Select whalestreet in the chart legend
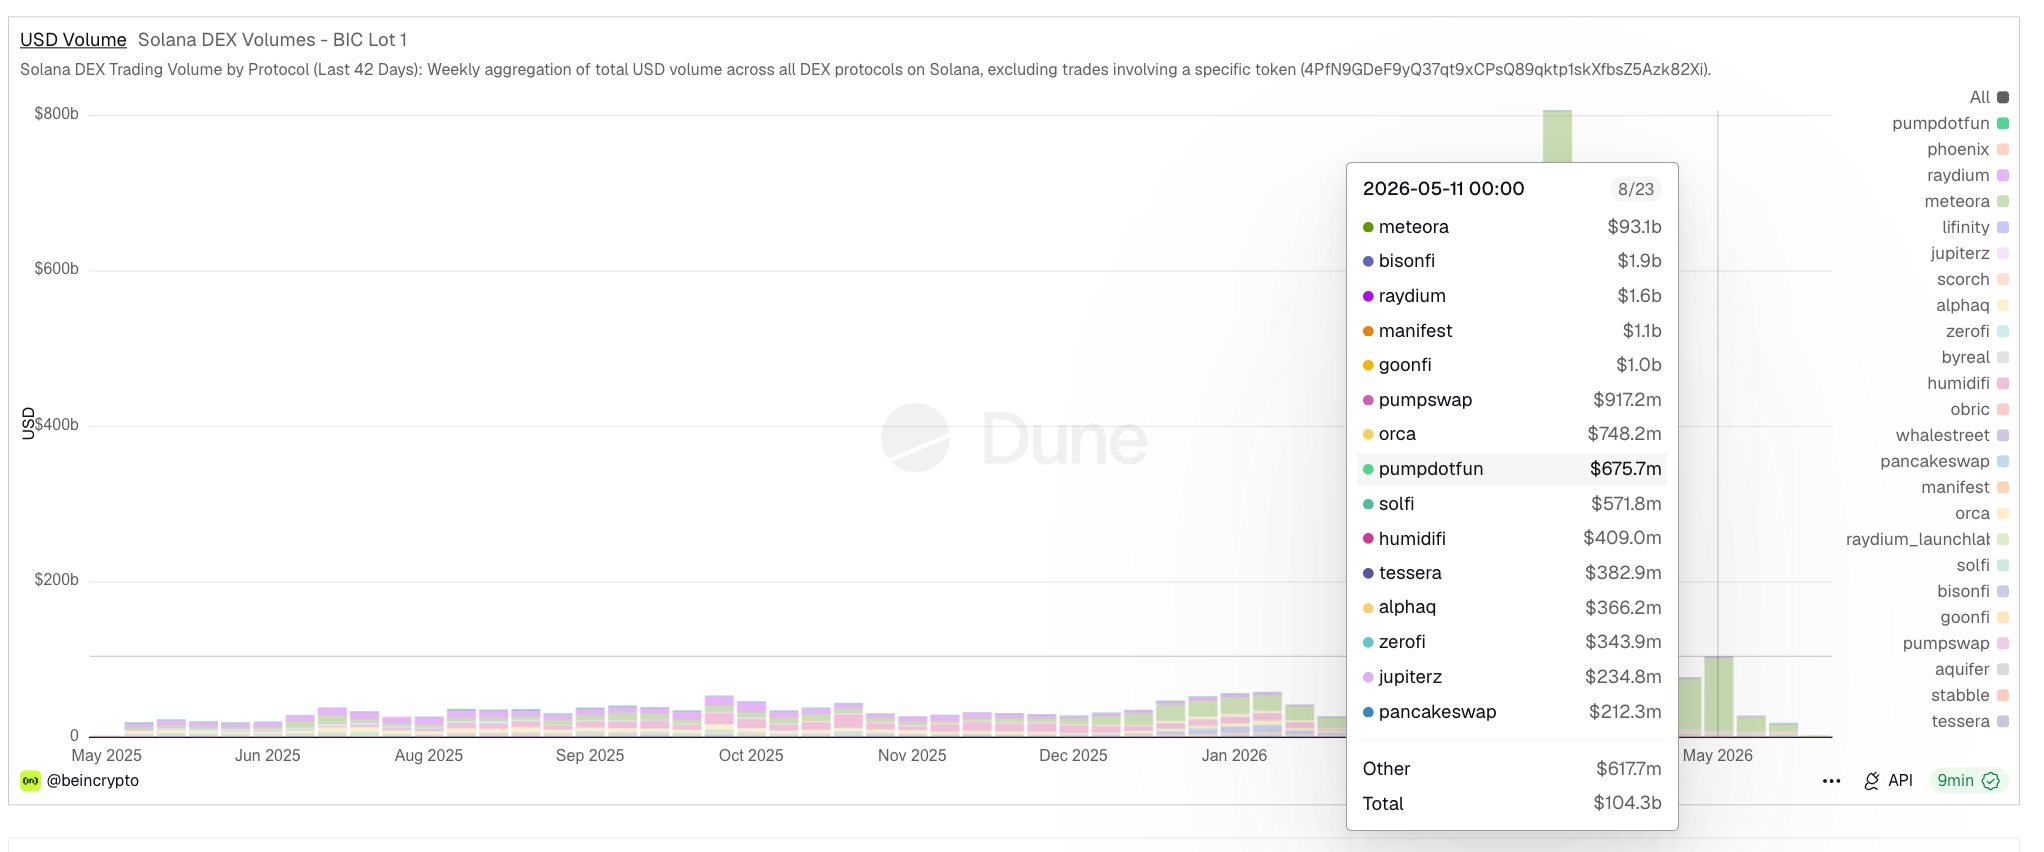The width and height of the screenshot is (2044, 852). click(1952, 435)
